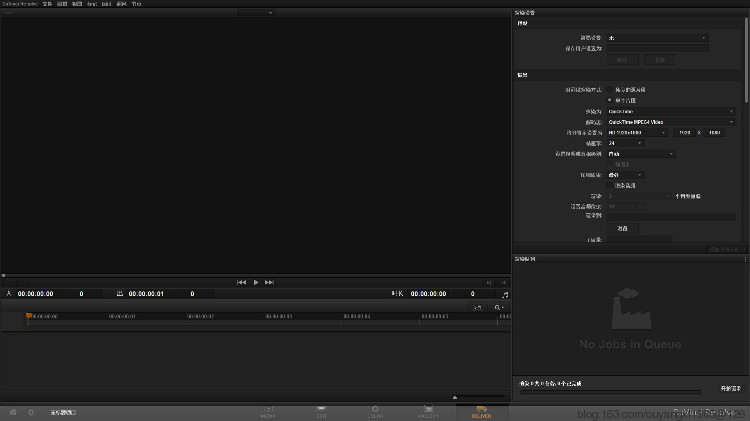
Task: Toggle the render audio checkbox
Action: [610, 185]
